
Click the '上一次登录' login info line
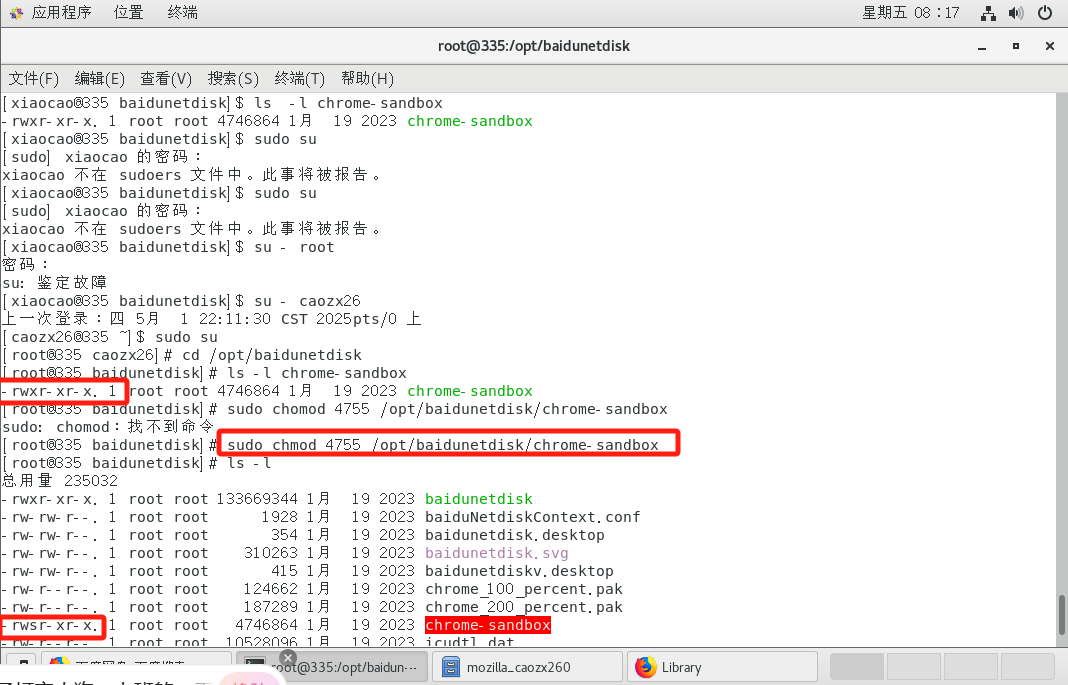click(212, 319)
